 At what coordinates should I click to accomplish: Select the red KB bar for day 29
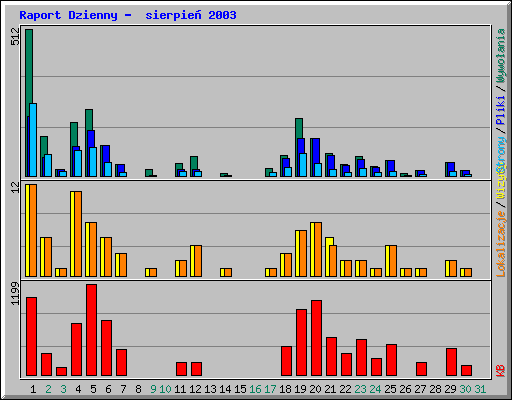tap(452, 362)
